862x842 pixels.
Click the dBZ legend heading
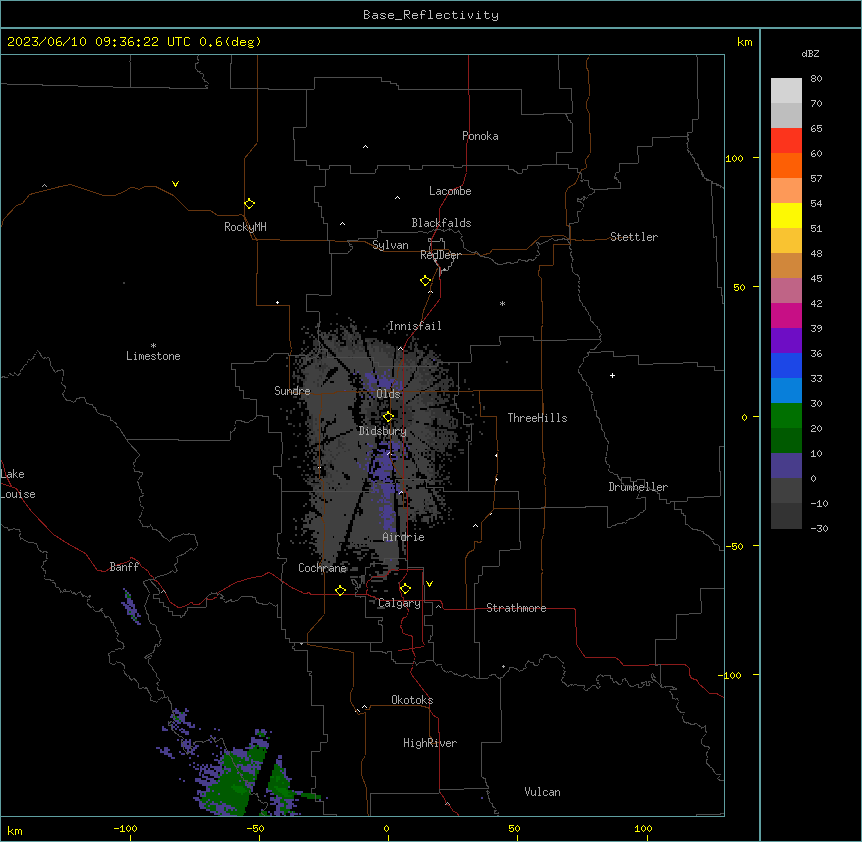point(810,53)
